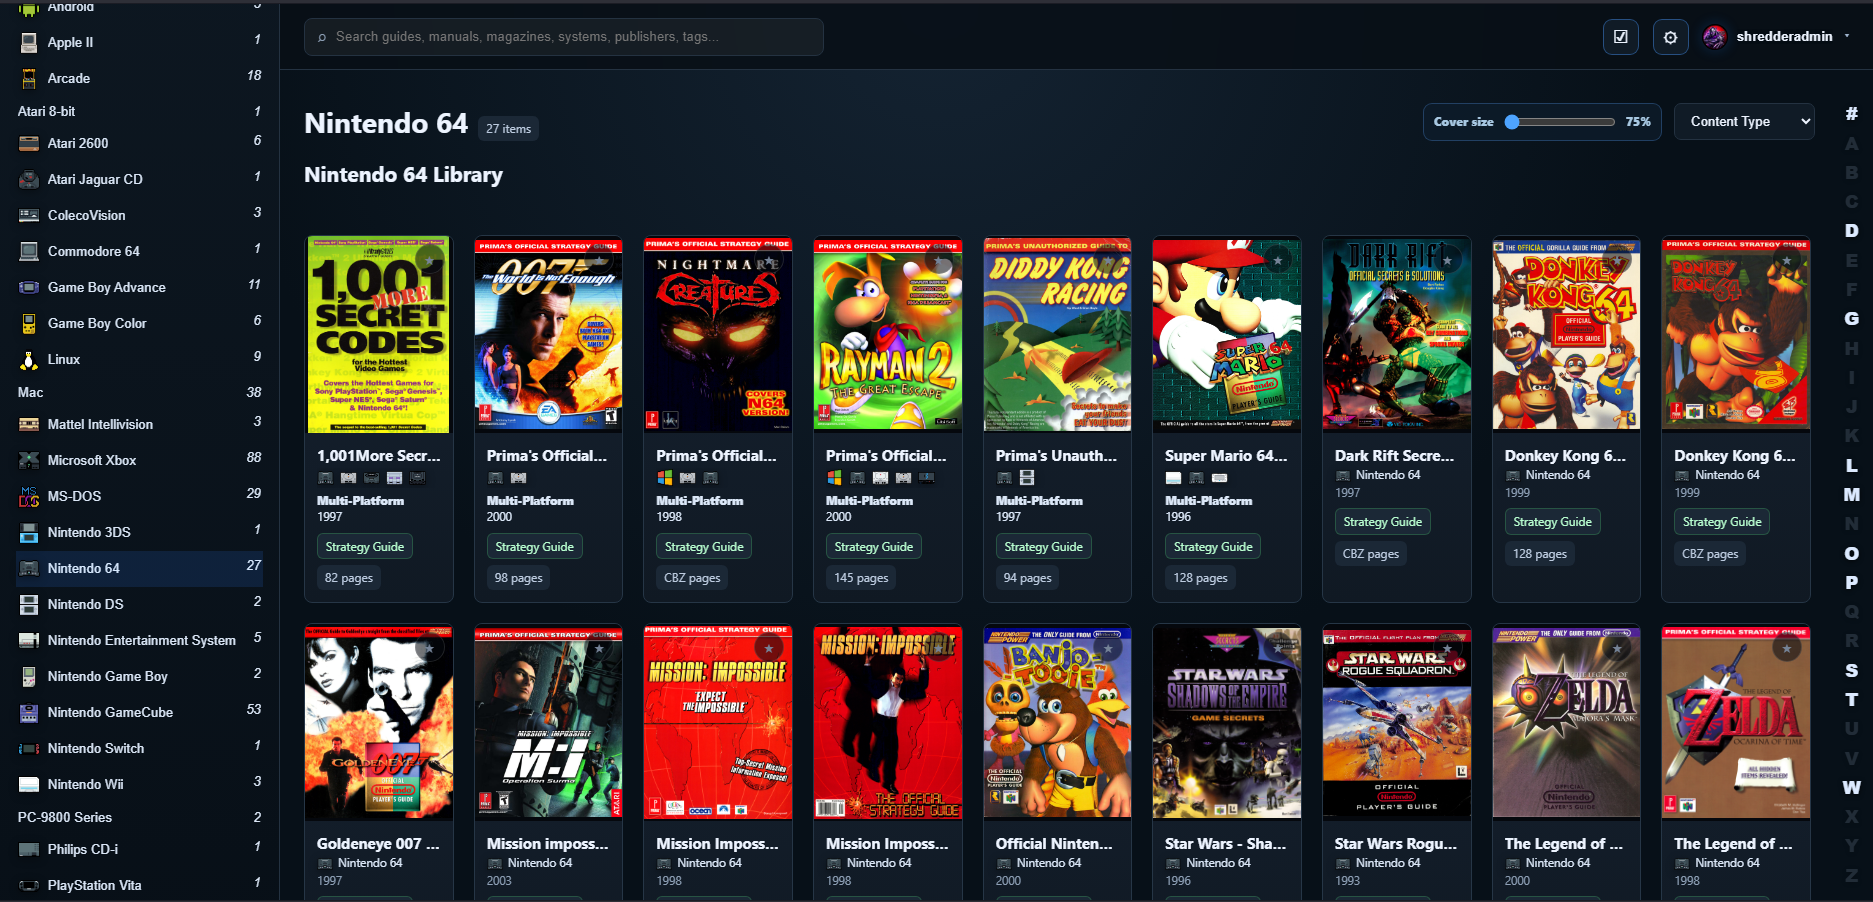The width and height of the screenshot is (1873, 902).
Task: Open the shredderadmin avatar icon
Action: click(1714, 37)
